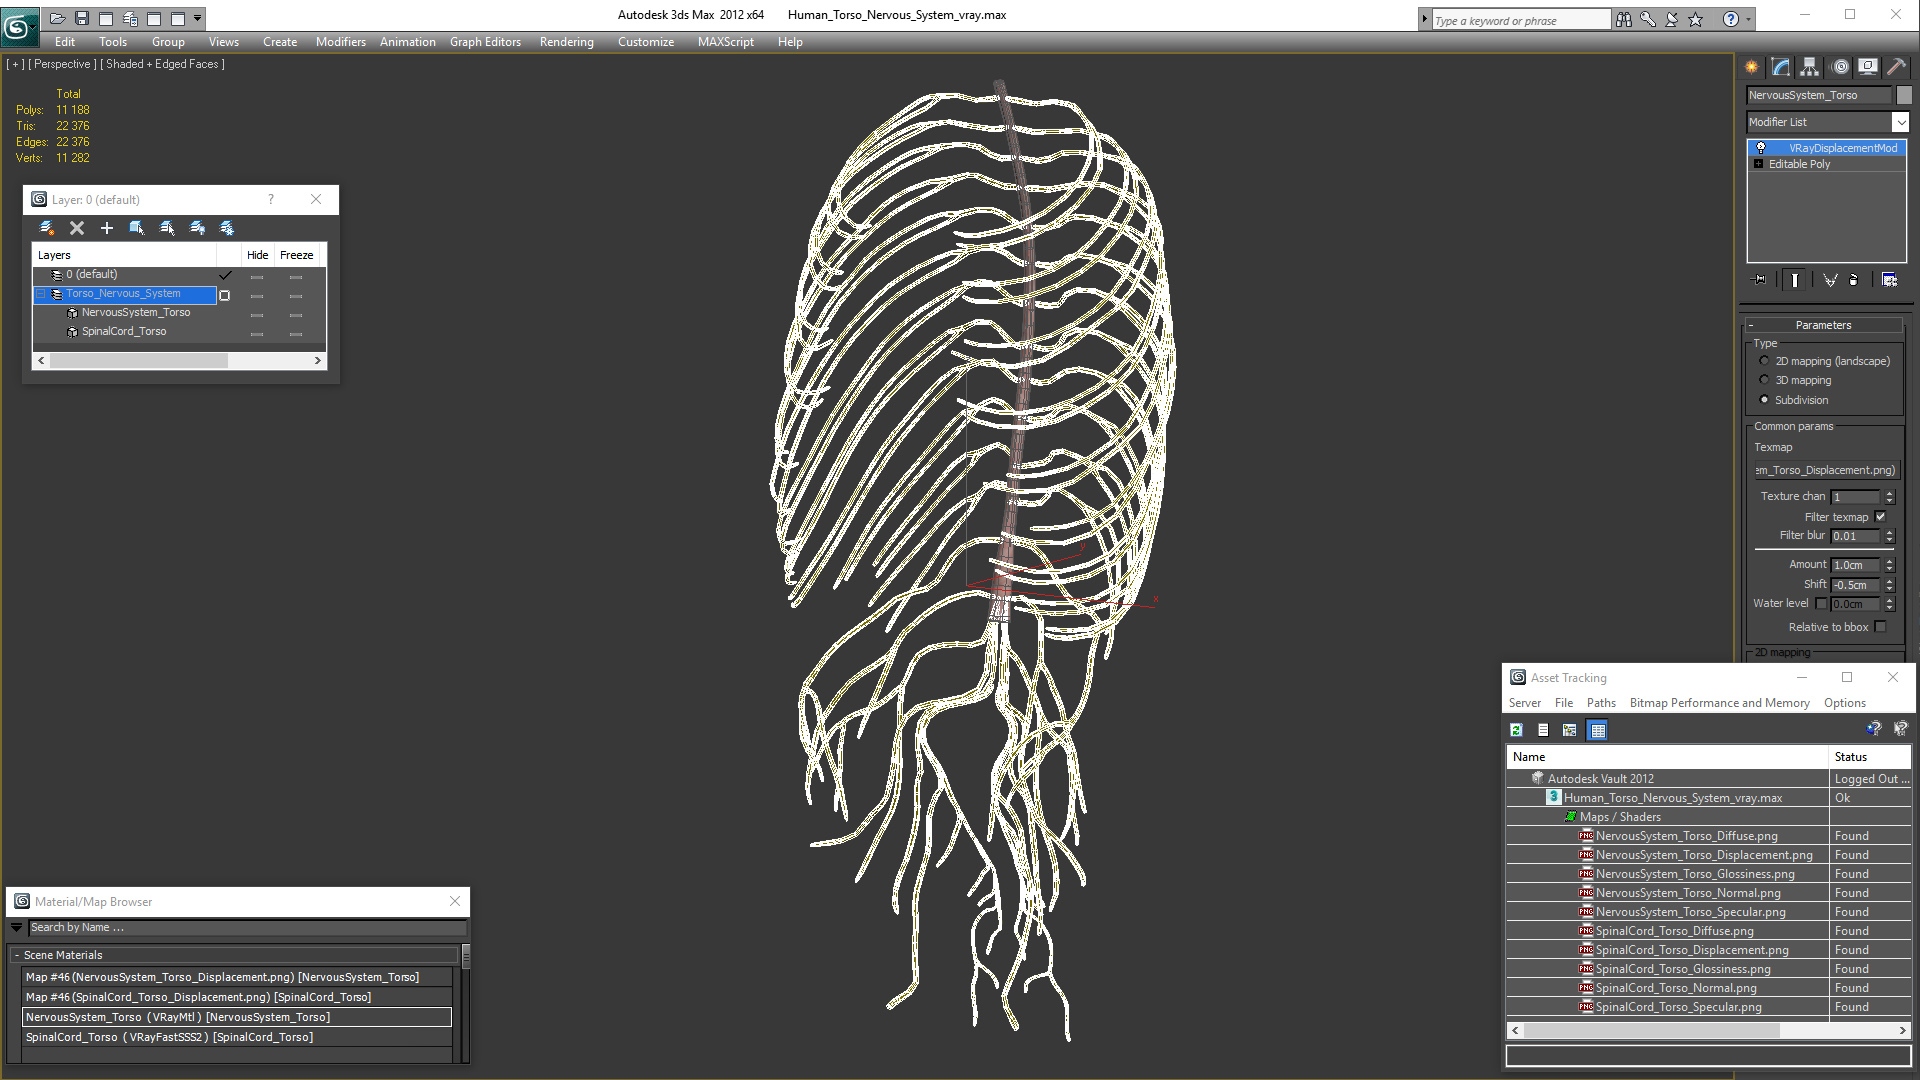Click the Hide column header in Layer dialog

coord(257,255)
